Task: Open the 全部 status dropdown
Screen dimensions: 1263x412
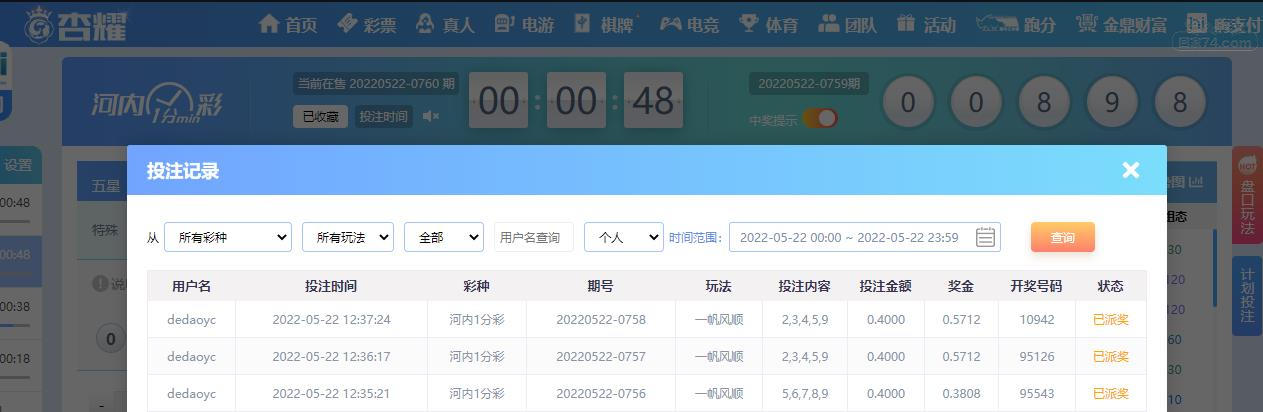Action: click(444, 237)
